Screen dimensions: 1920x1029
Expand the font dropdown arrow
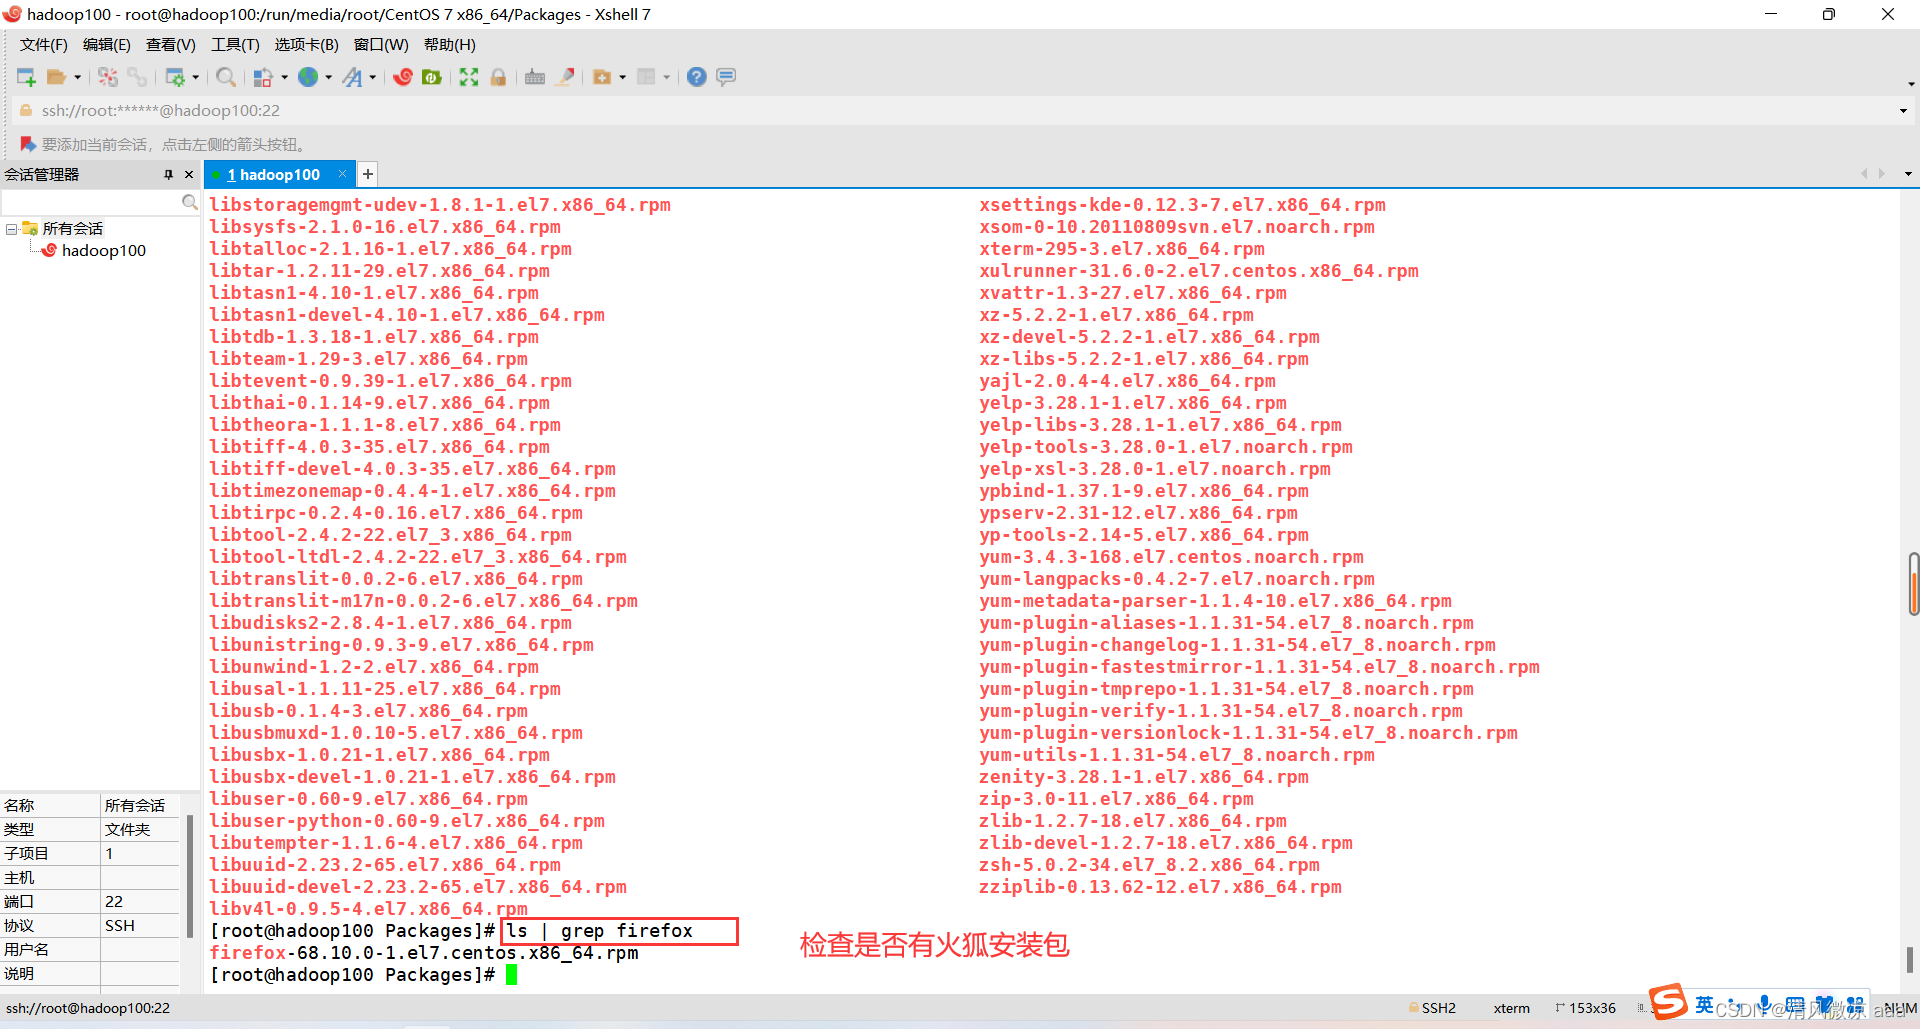click(x=372, y=77)
